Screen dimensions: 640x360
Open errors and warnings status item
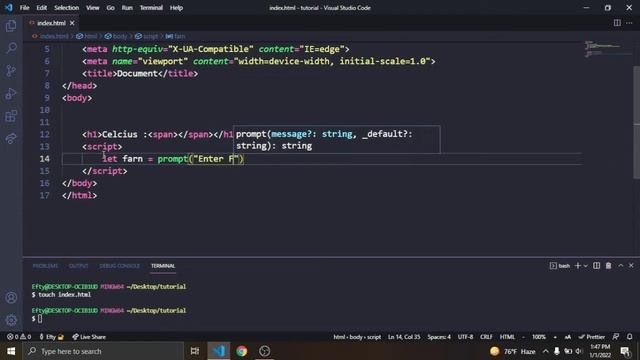click(19, 337)
